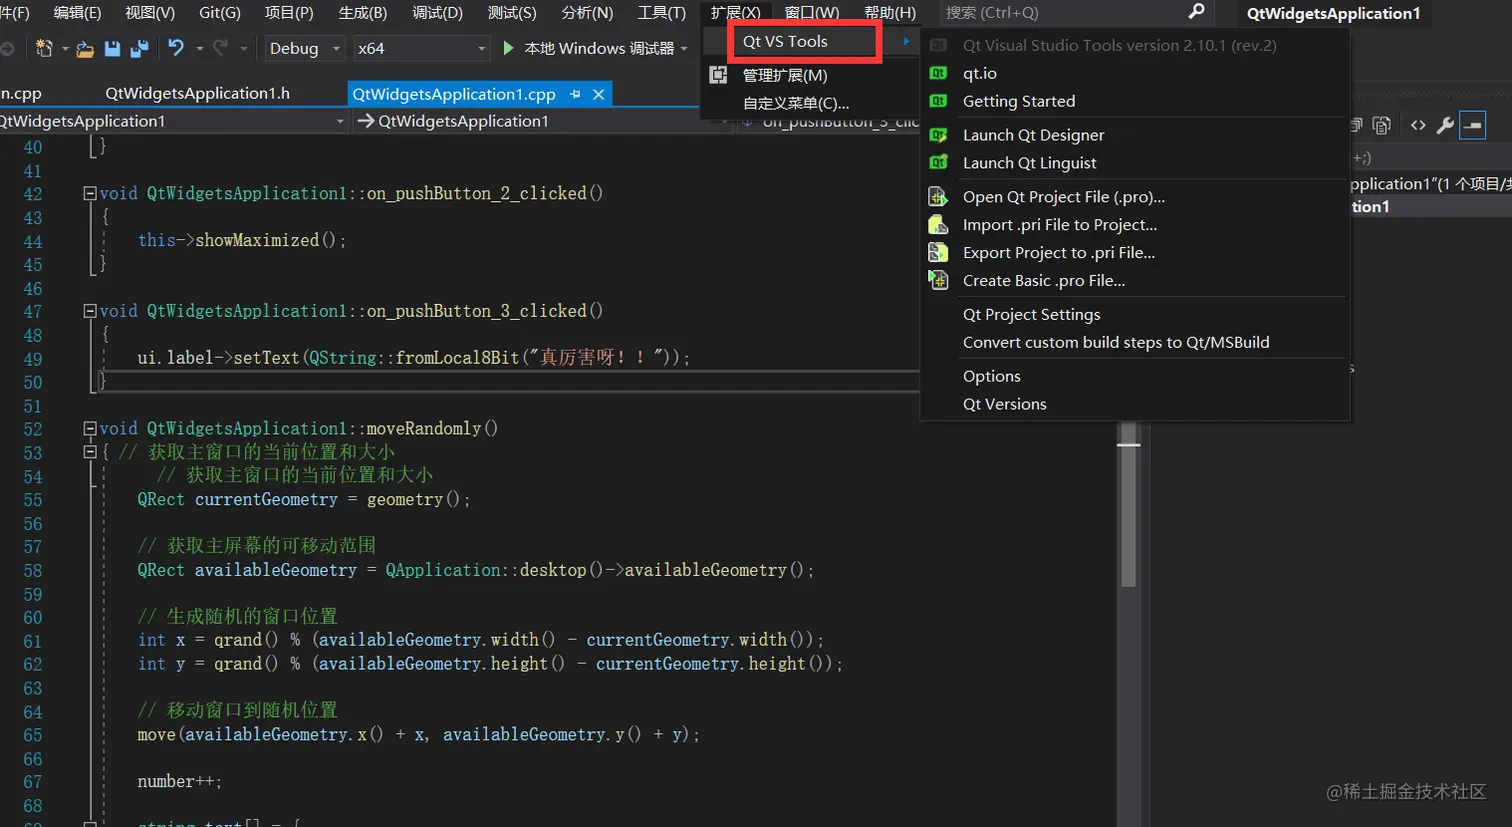The image size is (1512, 827).
Task: Open the x64 platform dropdown
Action: [421, 48]
